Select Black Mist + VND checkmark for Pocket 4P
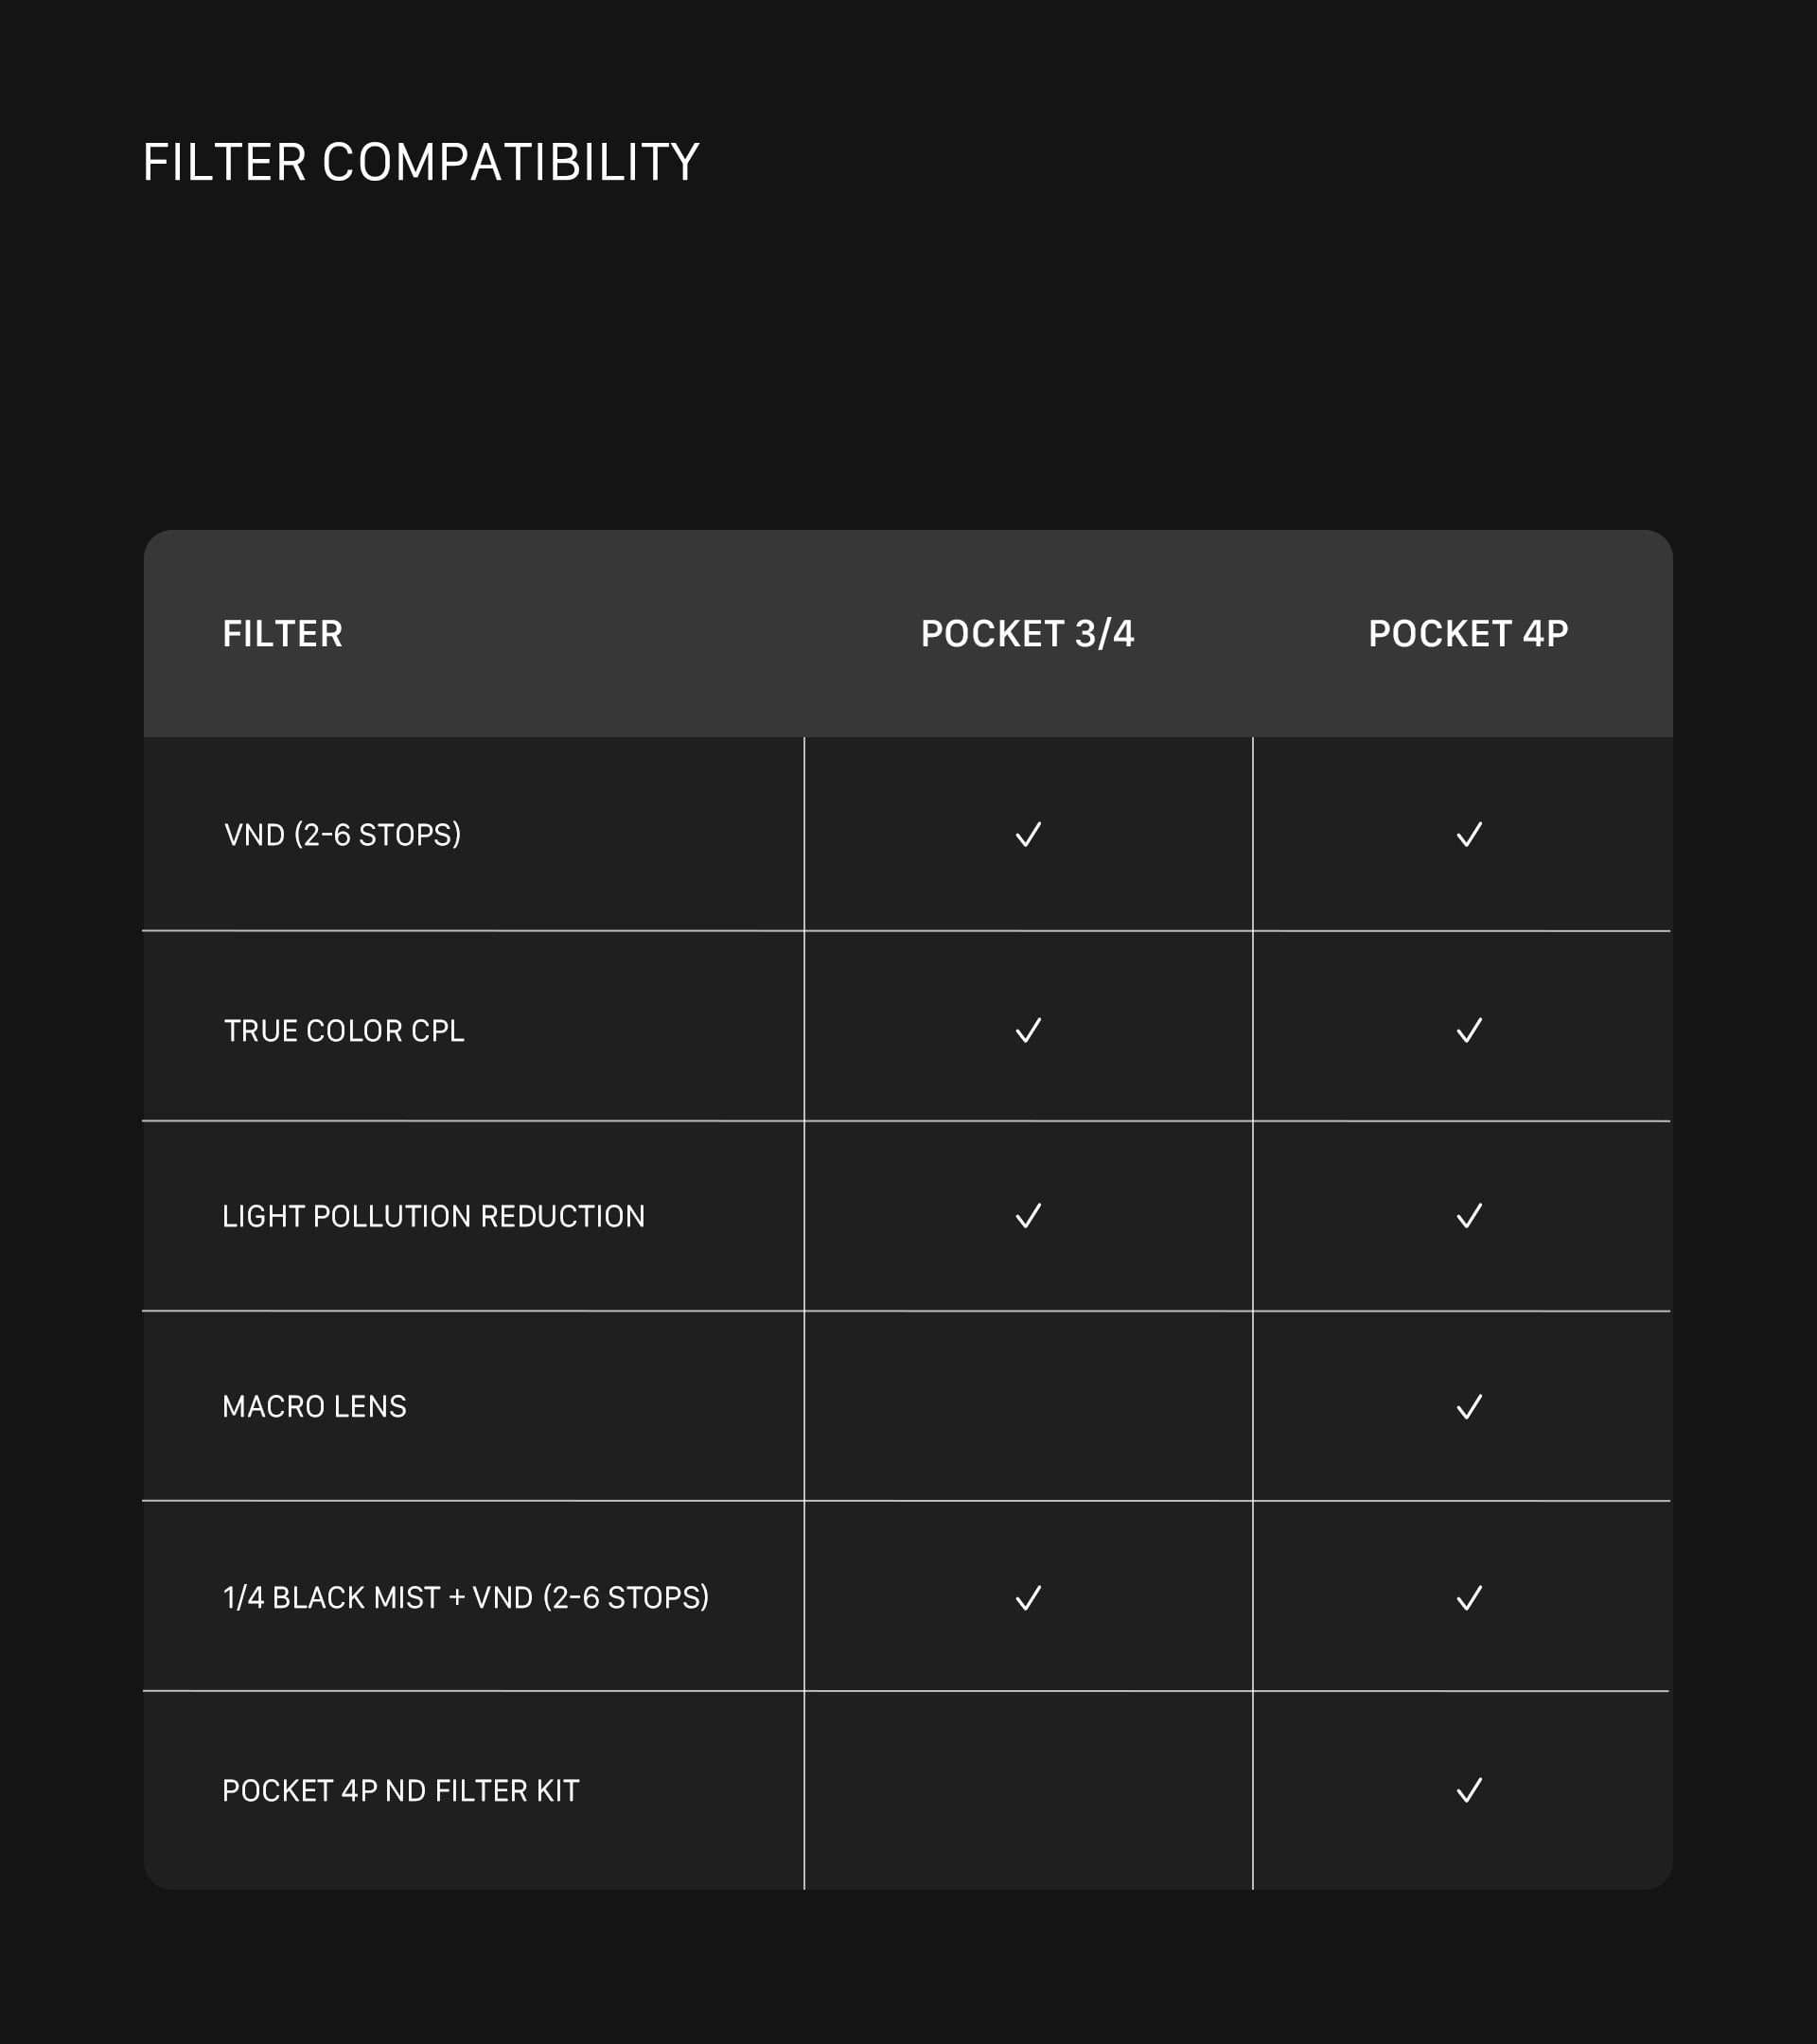The height and width of the screenshot is (2044, 1817). click(1469, 1597)
